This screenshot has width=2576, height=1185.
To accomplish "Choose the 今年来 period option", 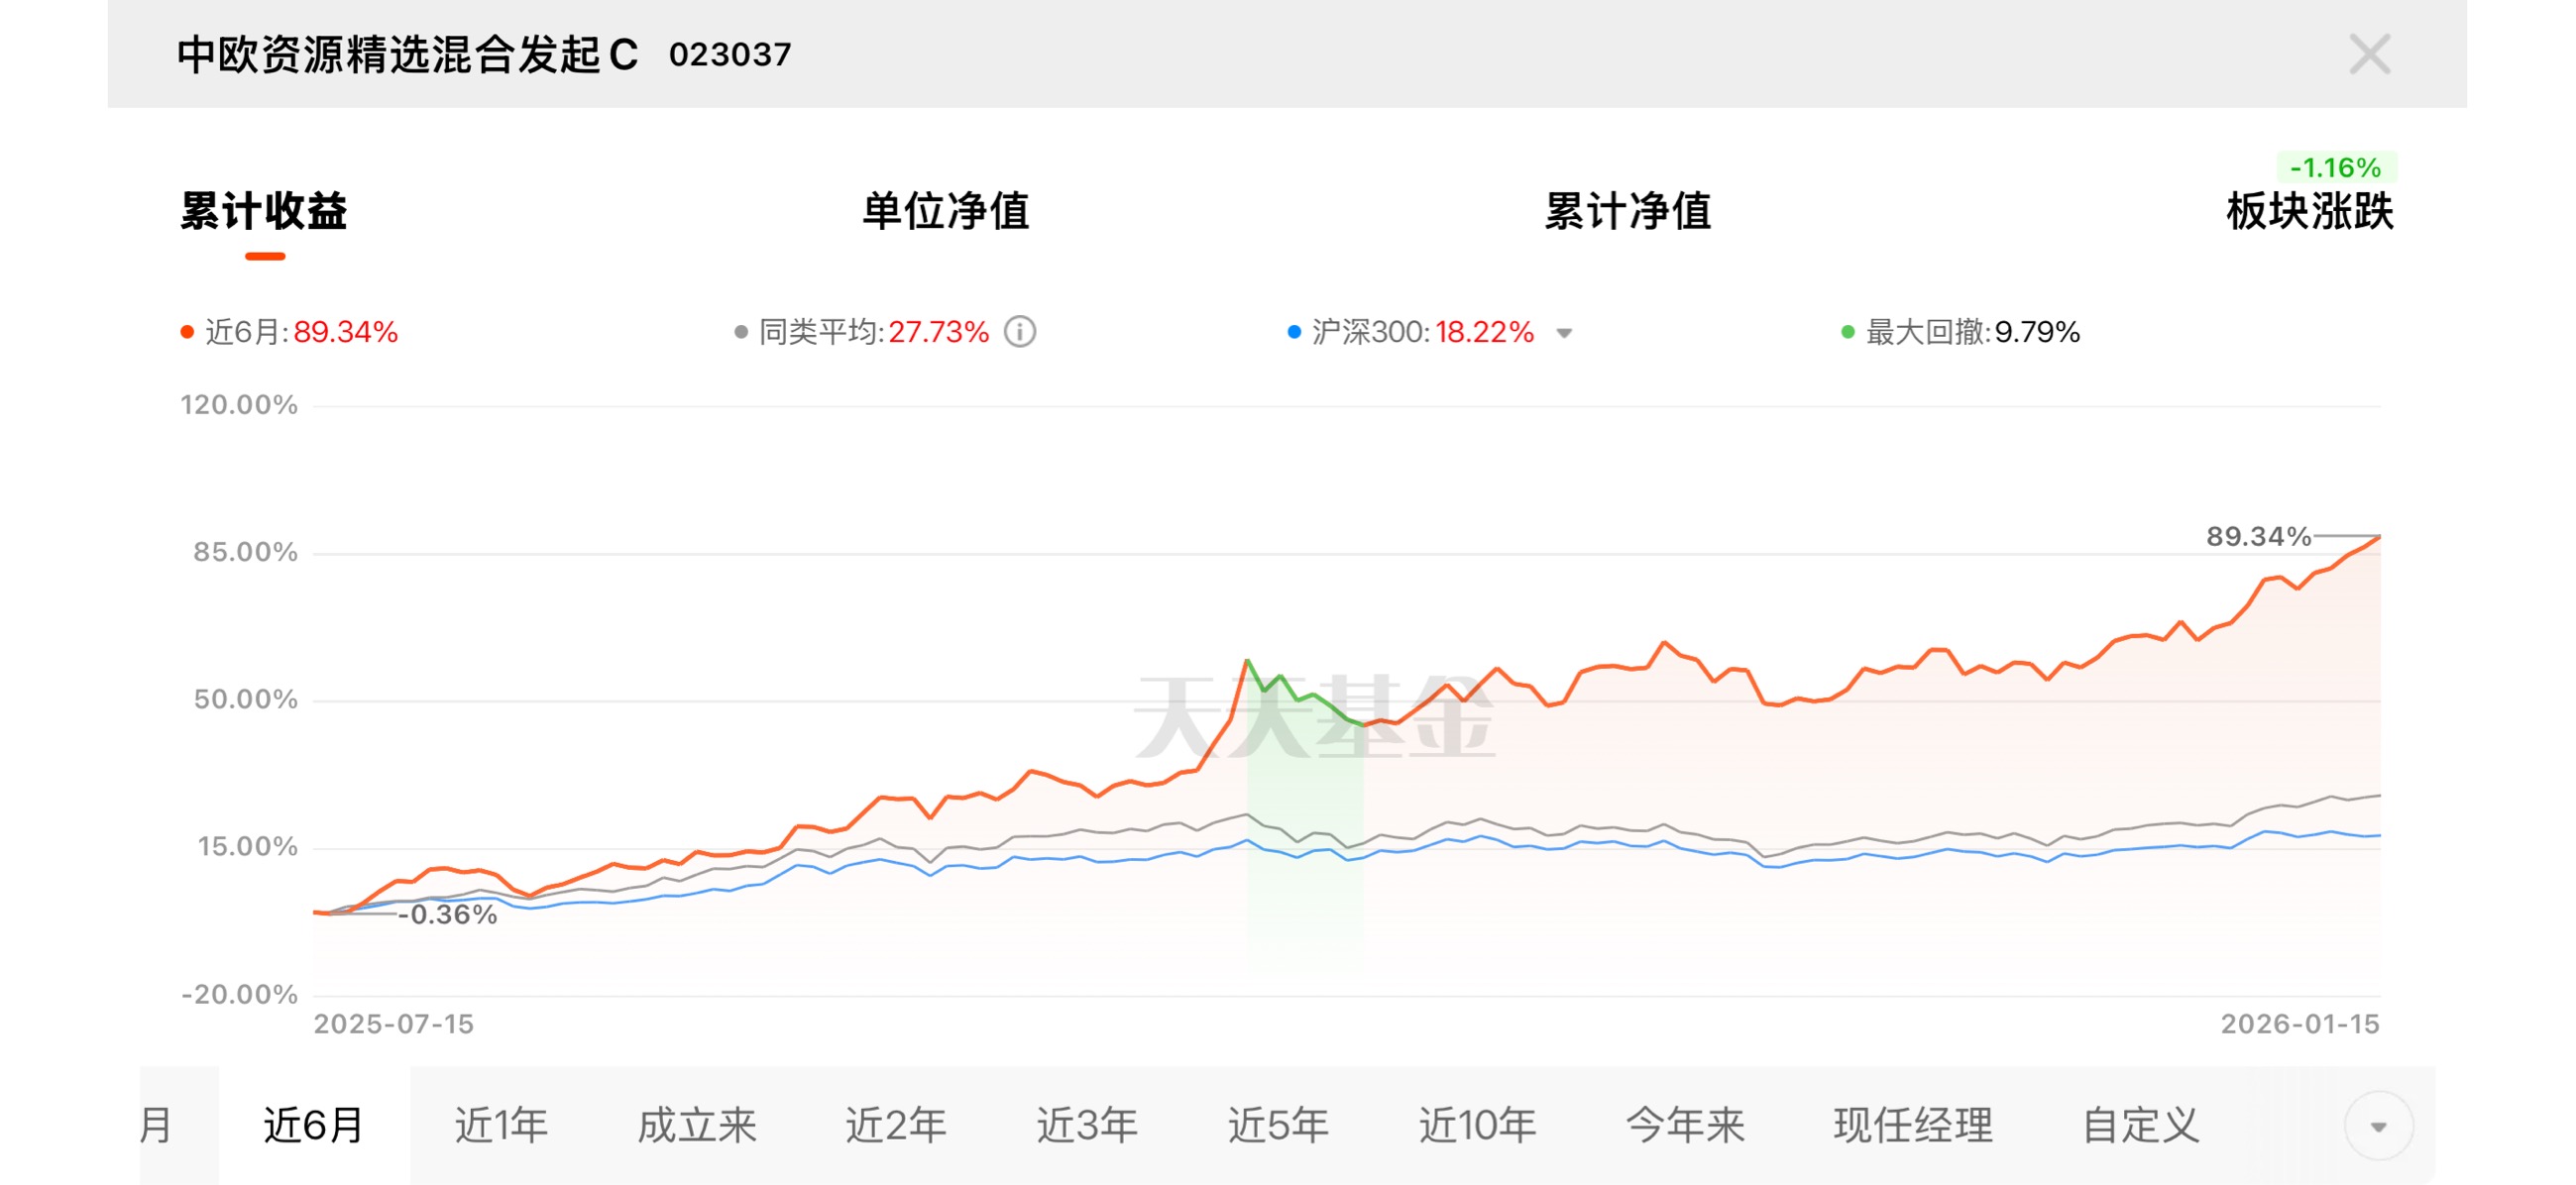I will coord(1684,1126).
